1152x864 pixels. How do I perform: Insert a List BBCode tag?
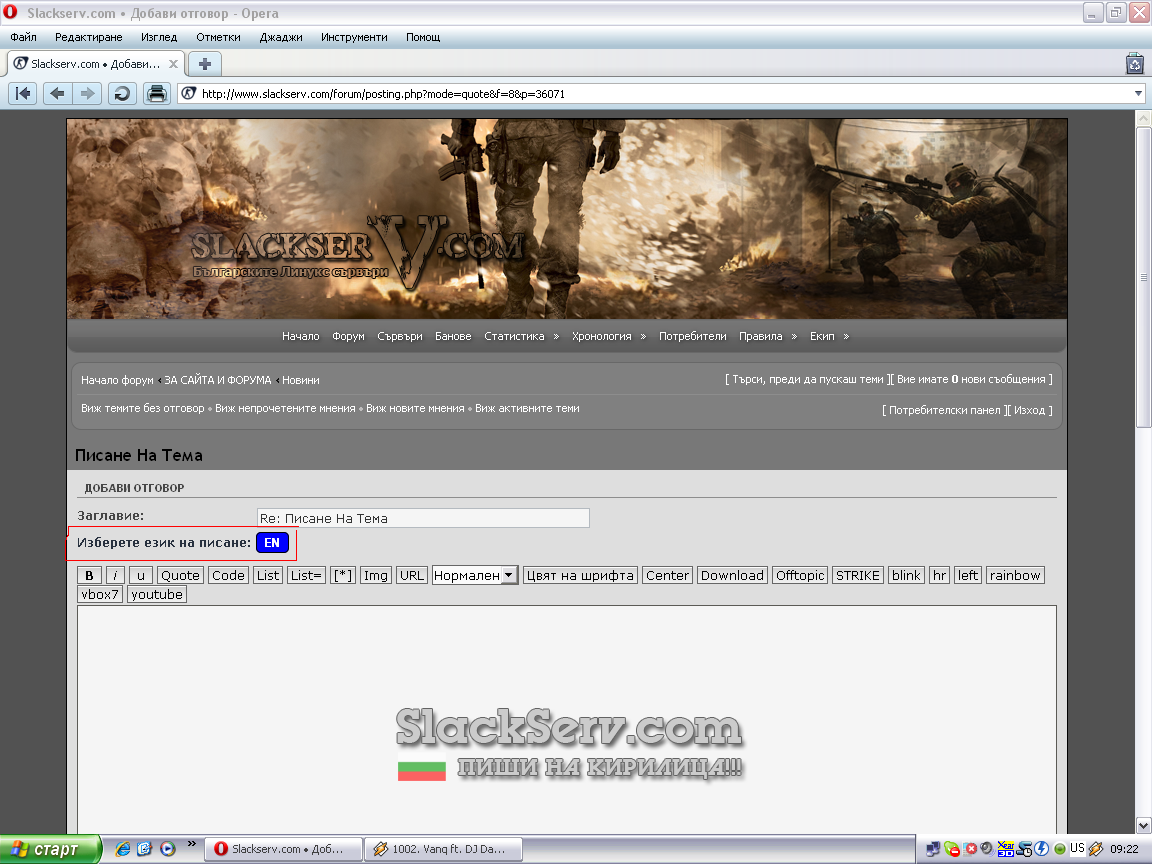(x=268, y=575)
